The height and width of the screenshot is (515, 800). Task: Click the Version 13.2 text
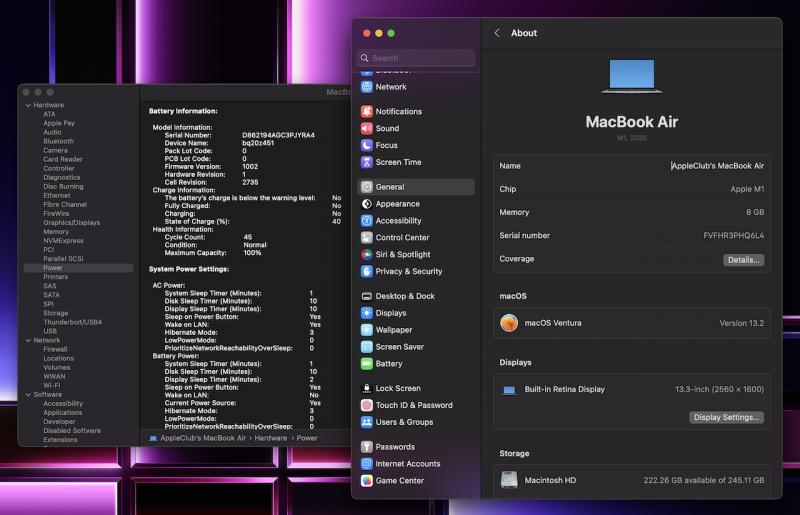click(x=741, y=323)
